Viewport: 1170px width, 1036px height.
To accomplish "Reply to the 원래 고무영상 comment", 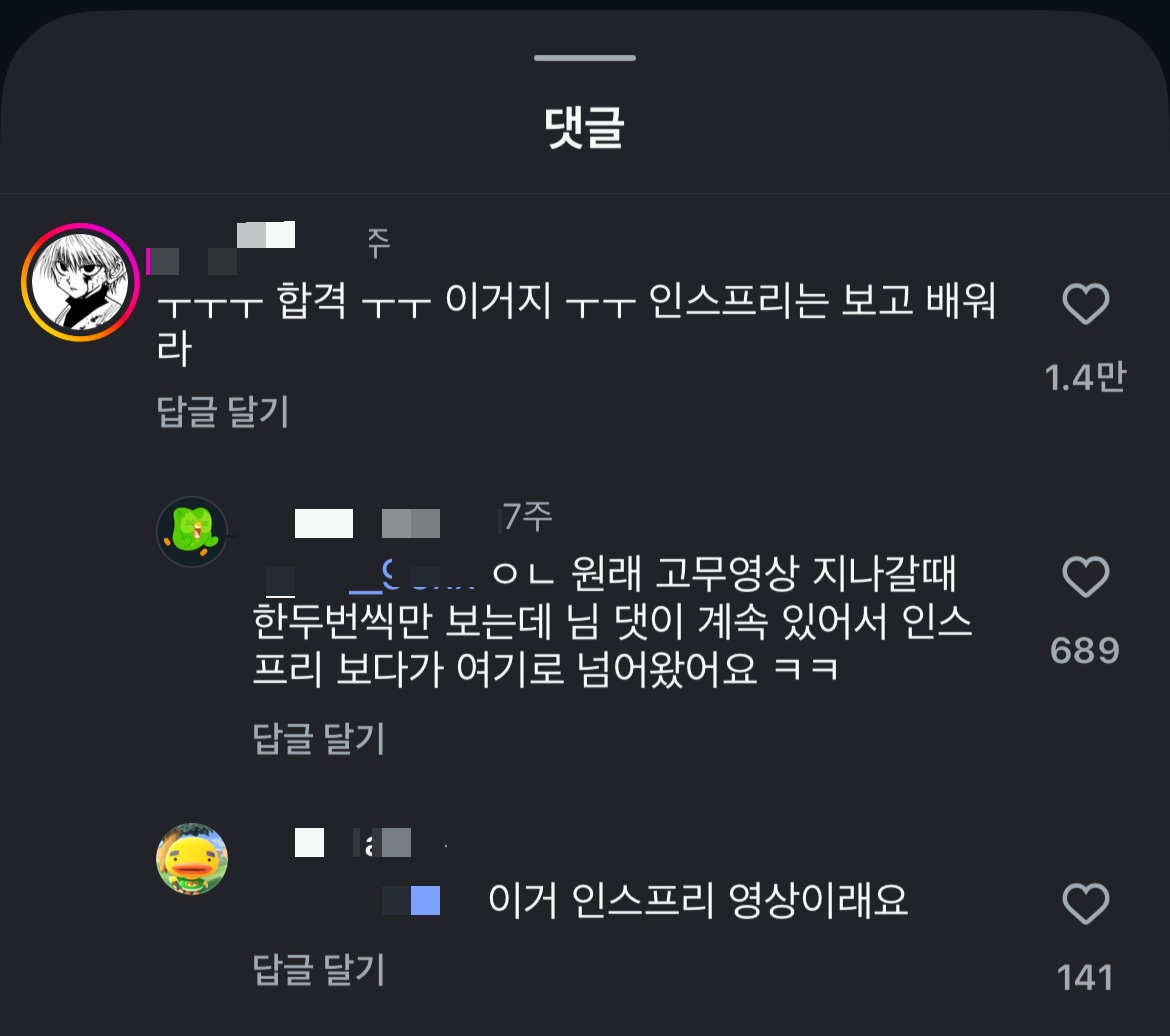I will [319, 738].
